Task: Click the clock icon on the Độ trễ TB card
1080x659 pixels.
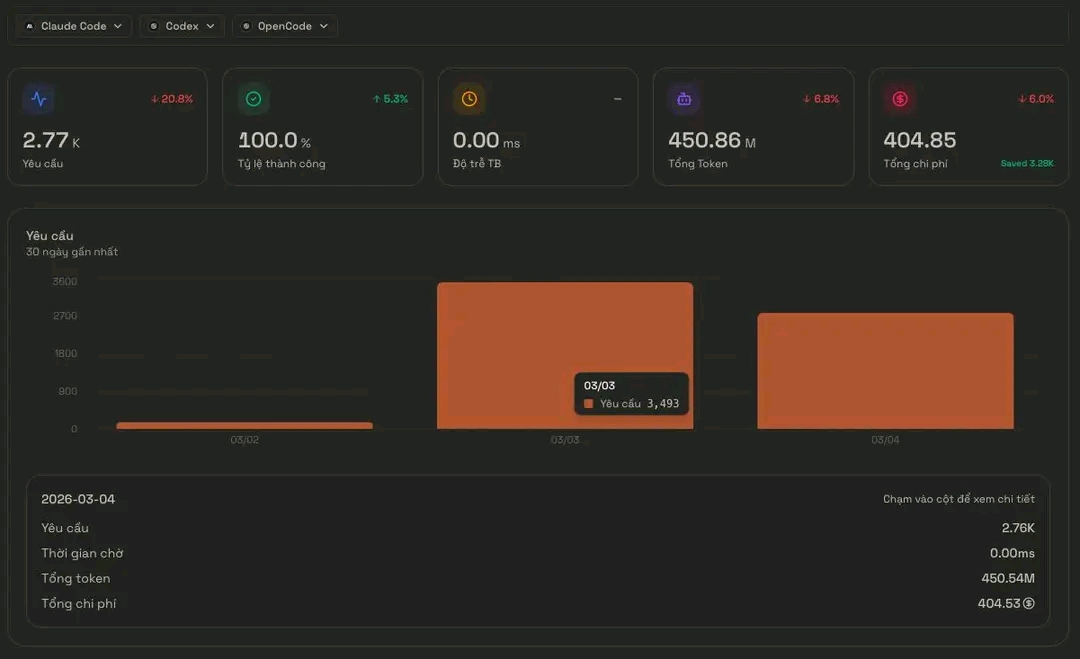Action: [467, 99]
